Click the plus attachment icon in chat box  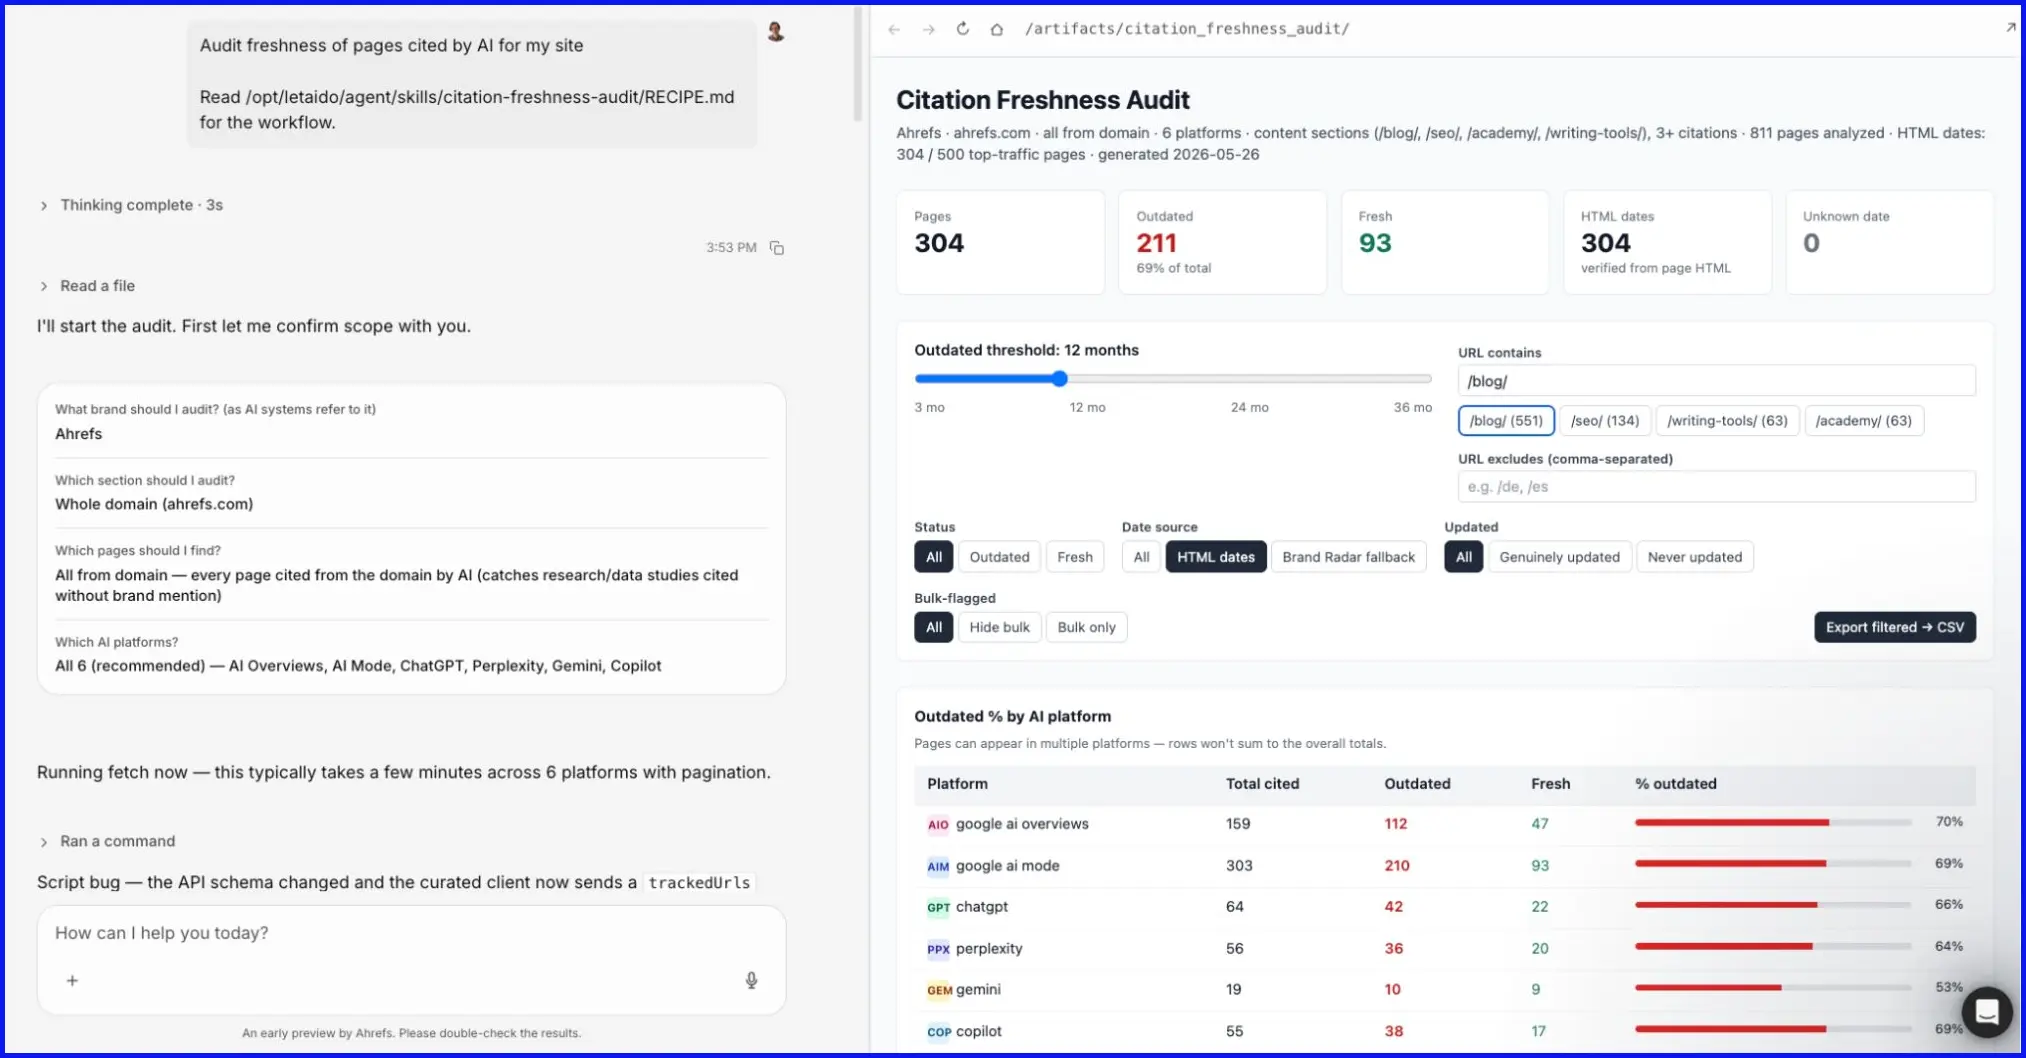(72, 981)
